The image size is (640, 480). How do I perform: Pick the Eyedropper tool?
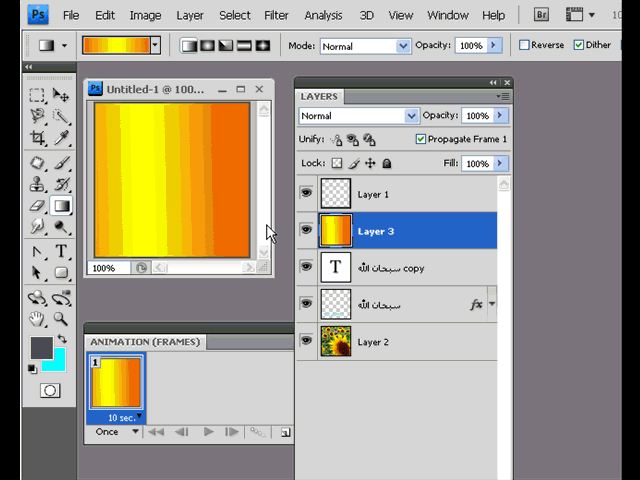click(x=61, y=139)
